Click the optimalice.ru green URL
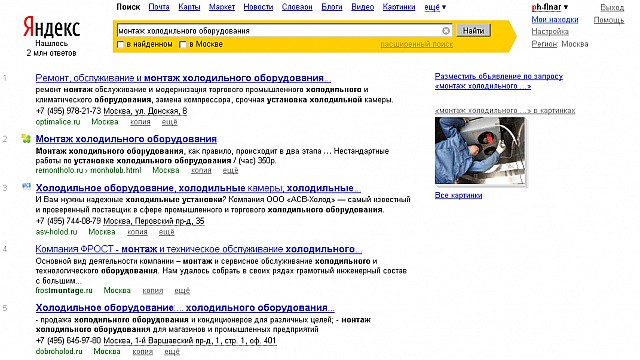Viewport: 640px width, 360px height. pyautogui.click(x=58, y=122)
